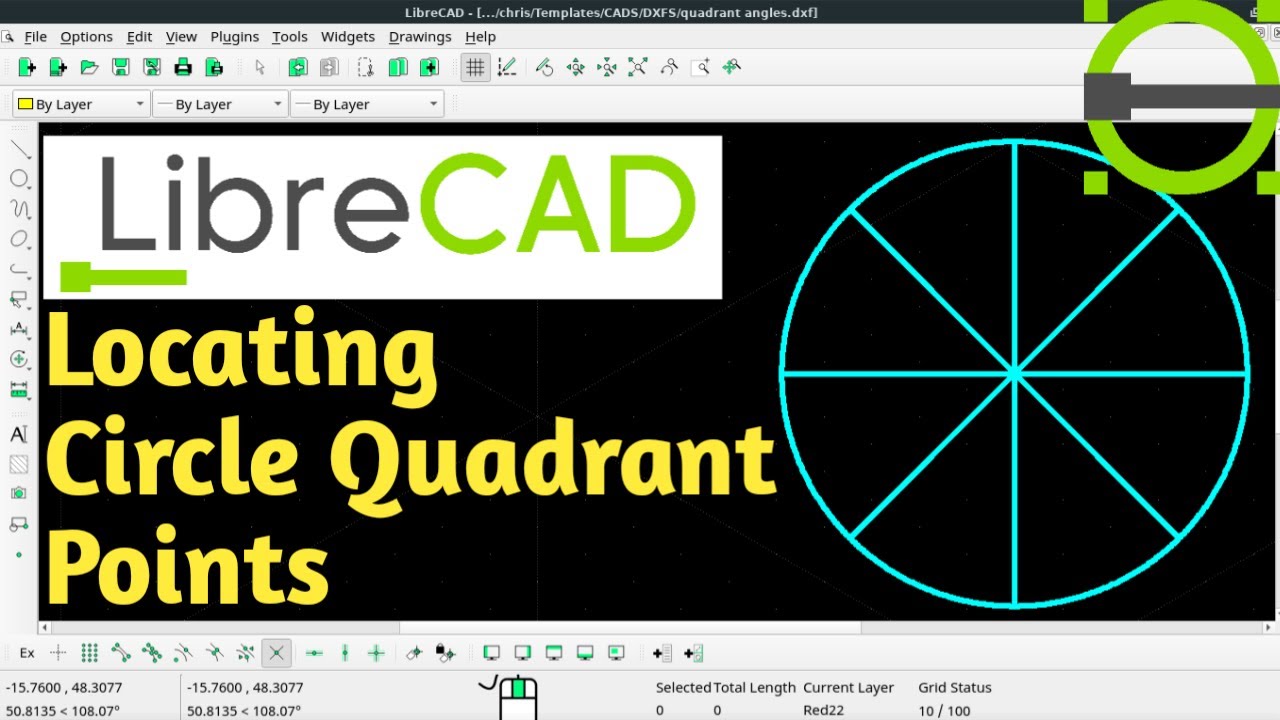Toggle Free Snap crosshair
Viewport: 1280px width, 720px height.
pyautogui.click(x=58, y=653)
